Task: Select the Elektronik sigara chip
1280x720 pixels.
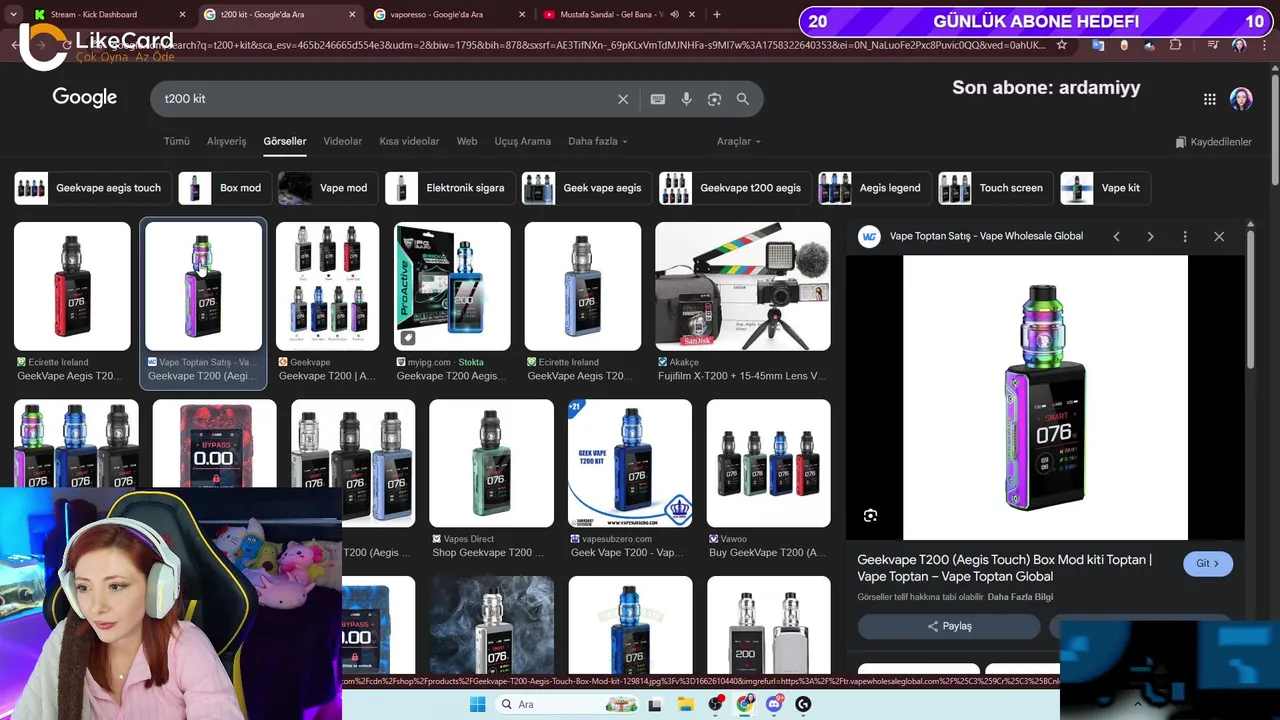Action: click(449, 188)
